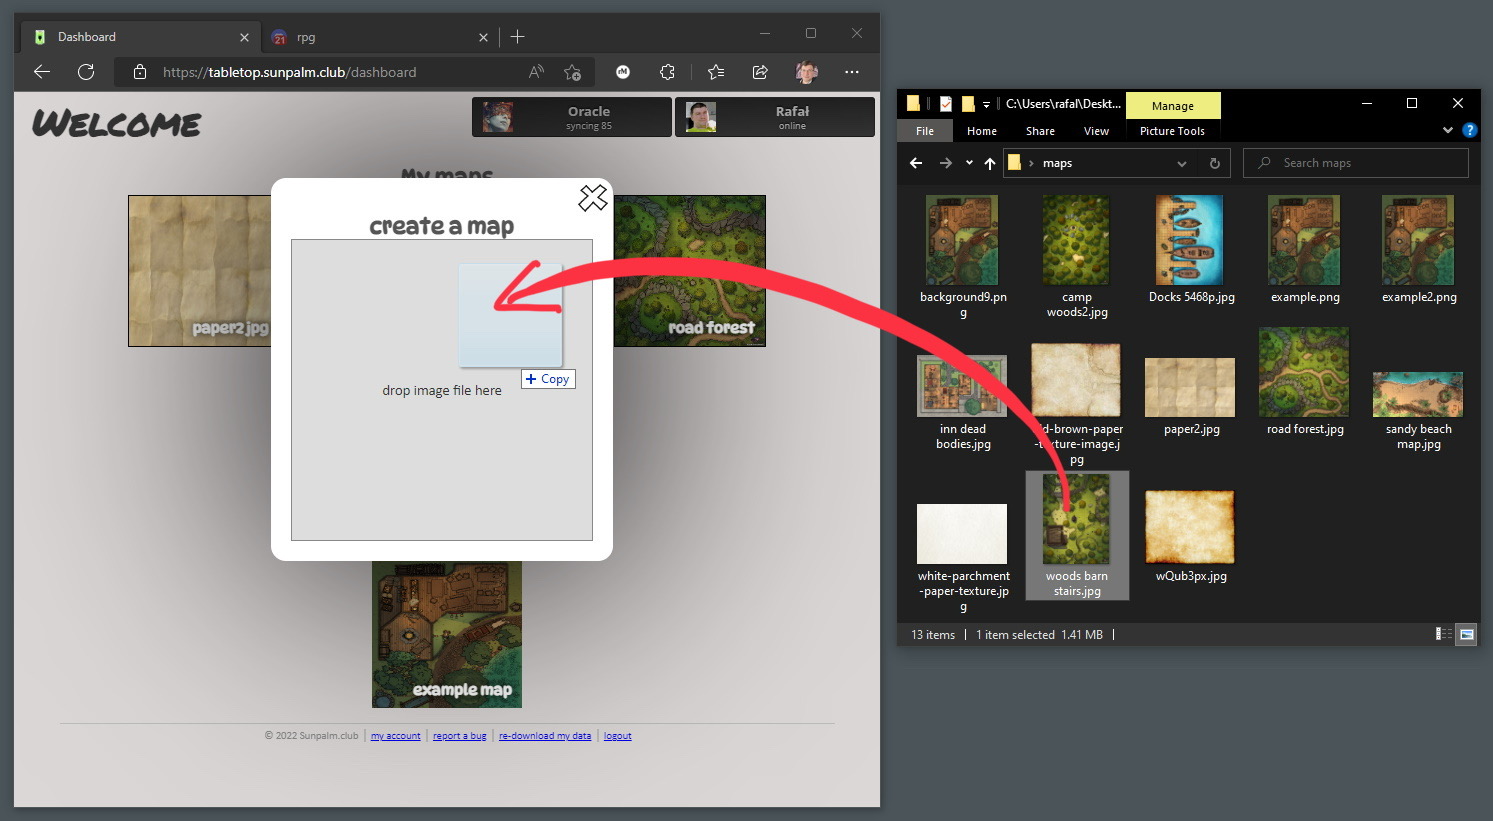Viewport: 1493px width, 821px height.
Task: Click the drop image file area
Action: pos(442,390)
